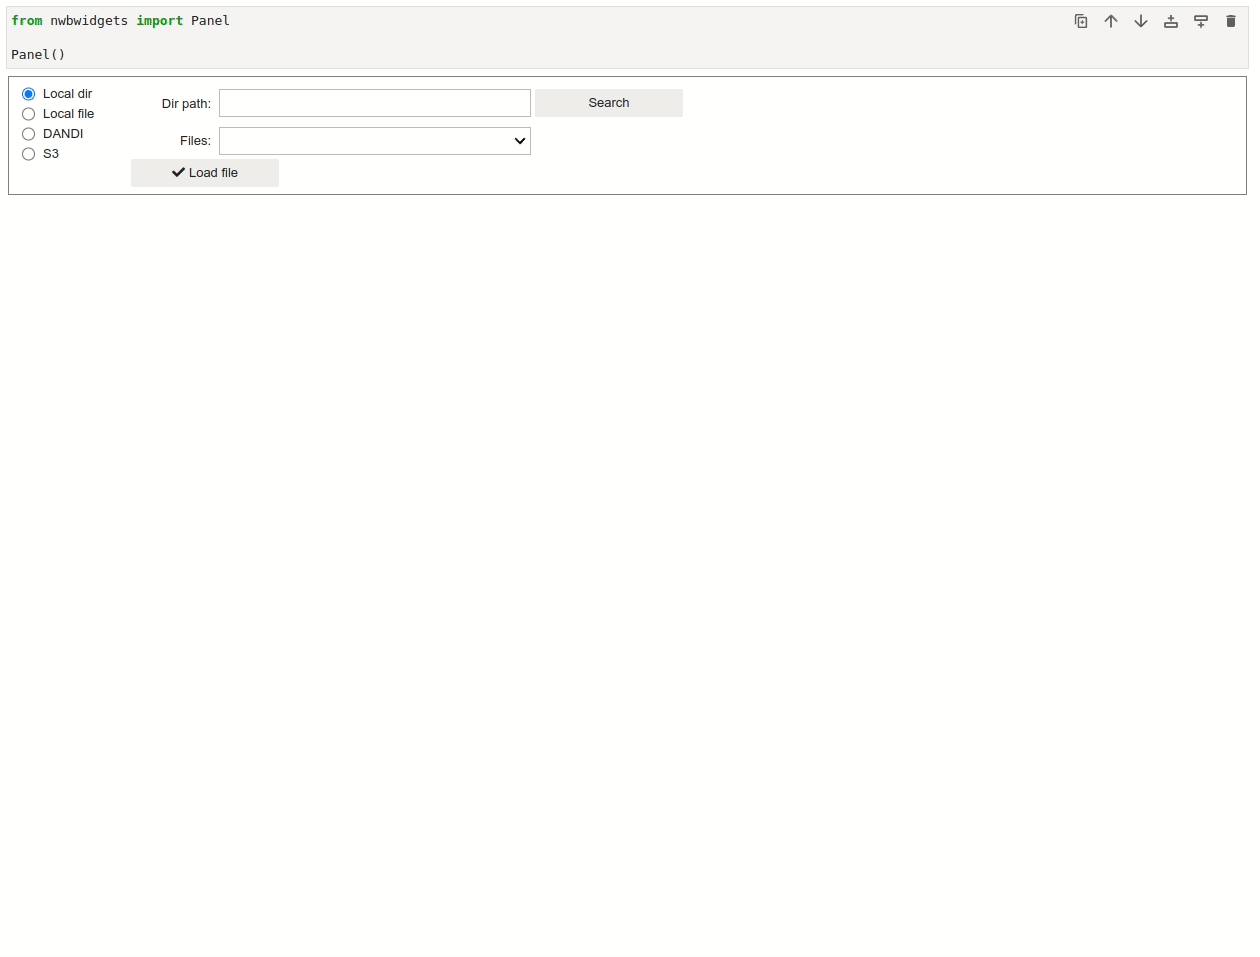Insert a cell below icon
The height and width of the screenshot is (957, 1260).
click(1201, 21)
